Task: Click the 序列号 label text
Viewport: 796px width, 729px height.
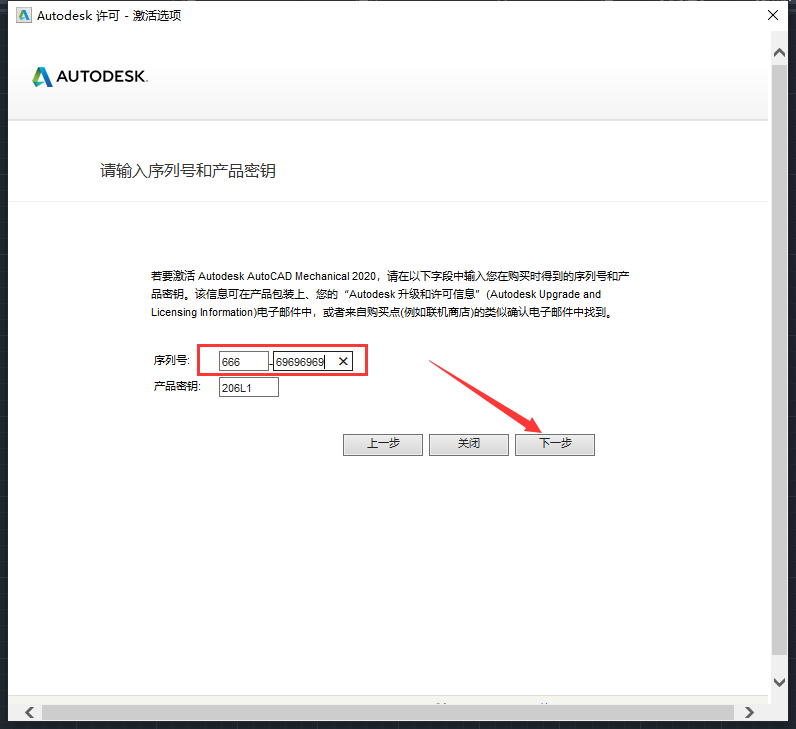Action: pyautogui.click(x=172, y=360)
